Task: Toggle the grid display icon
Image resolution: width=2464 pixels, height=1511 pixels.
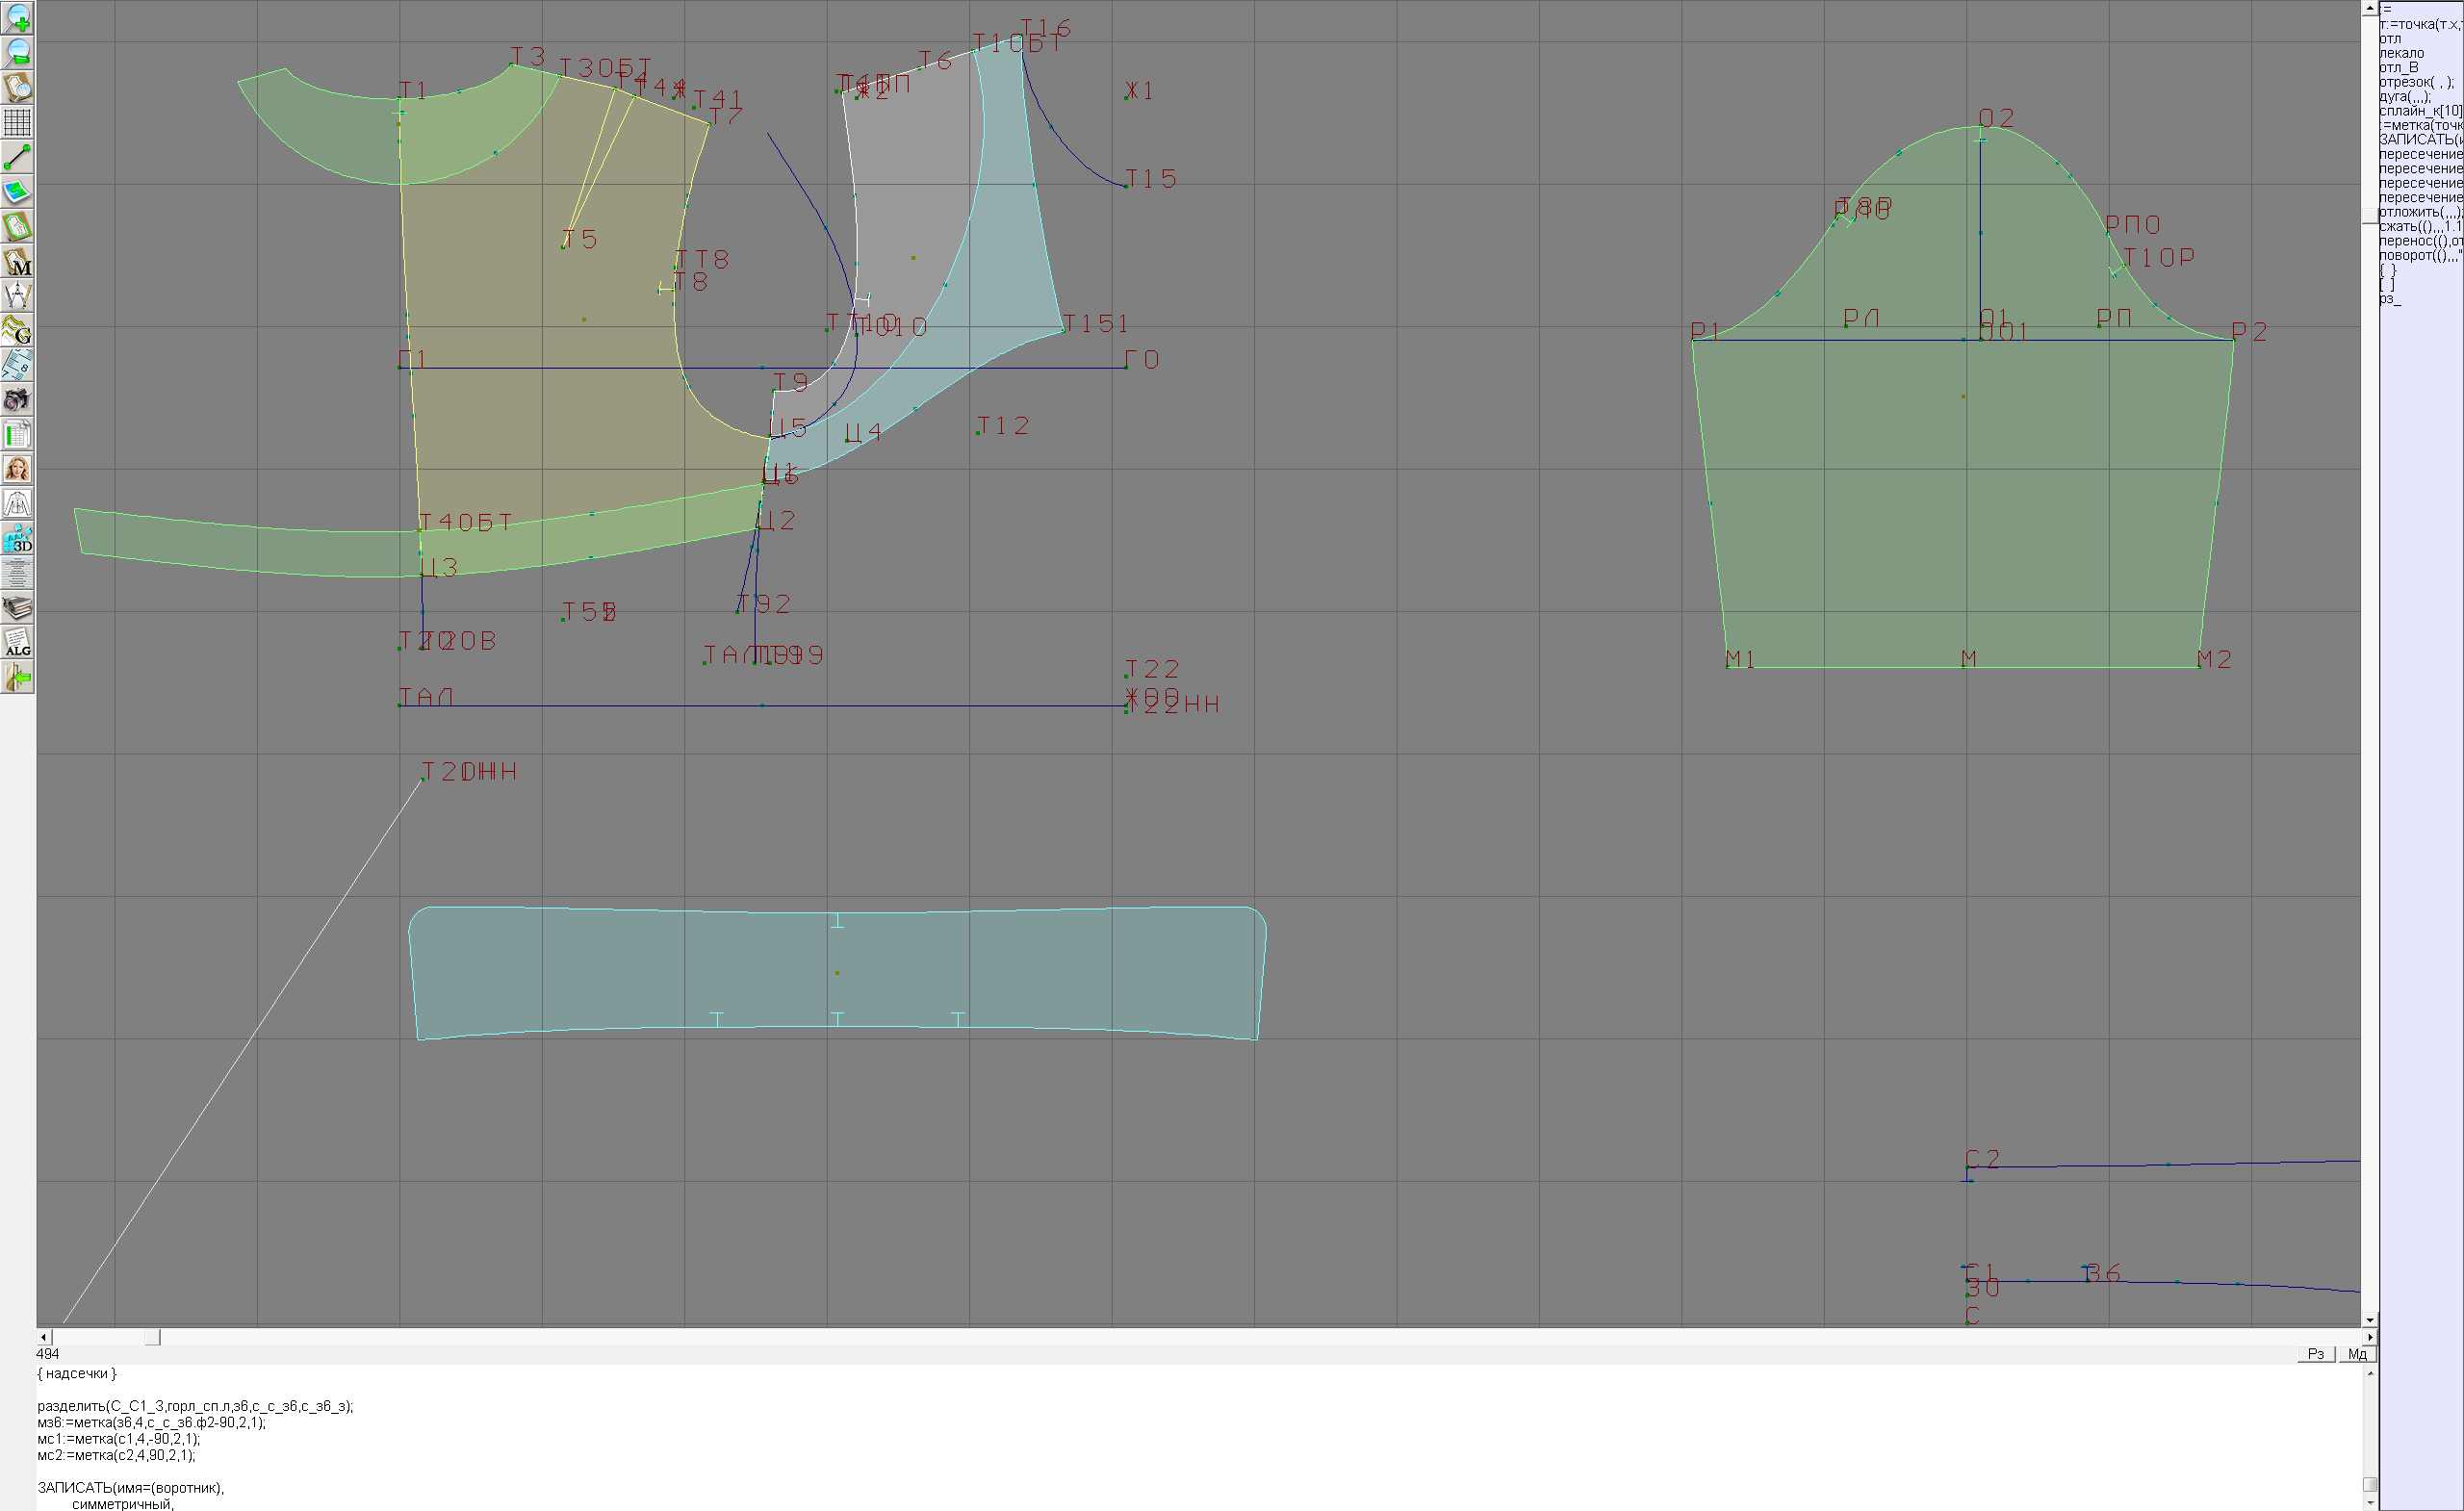Action: point(18,122)
